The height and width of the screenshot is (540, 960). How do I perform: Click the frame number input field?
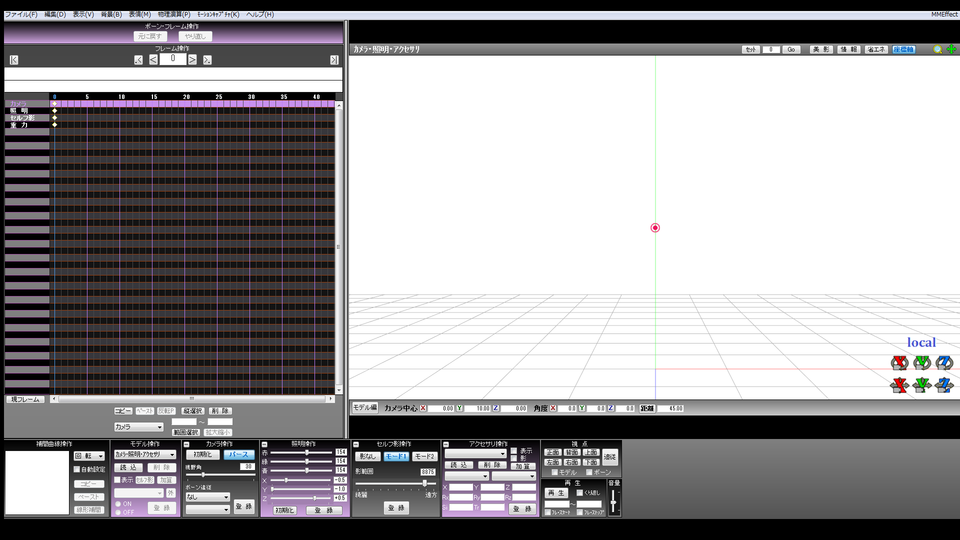[172, 59]
